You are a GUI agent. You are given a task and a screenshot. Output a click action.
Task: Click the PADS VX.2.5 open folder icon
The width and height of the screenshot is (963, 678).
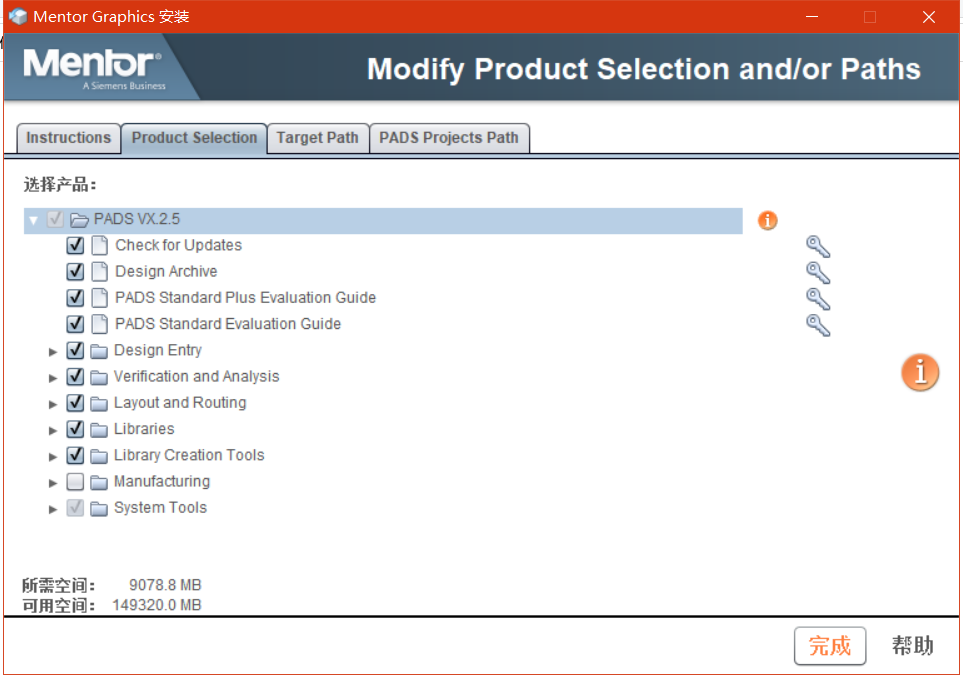79,219
